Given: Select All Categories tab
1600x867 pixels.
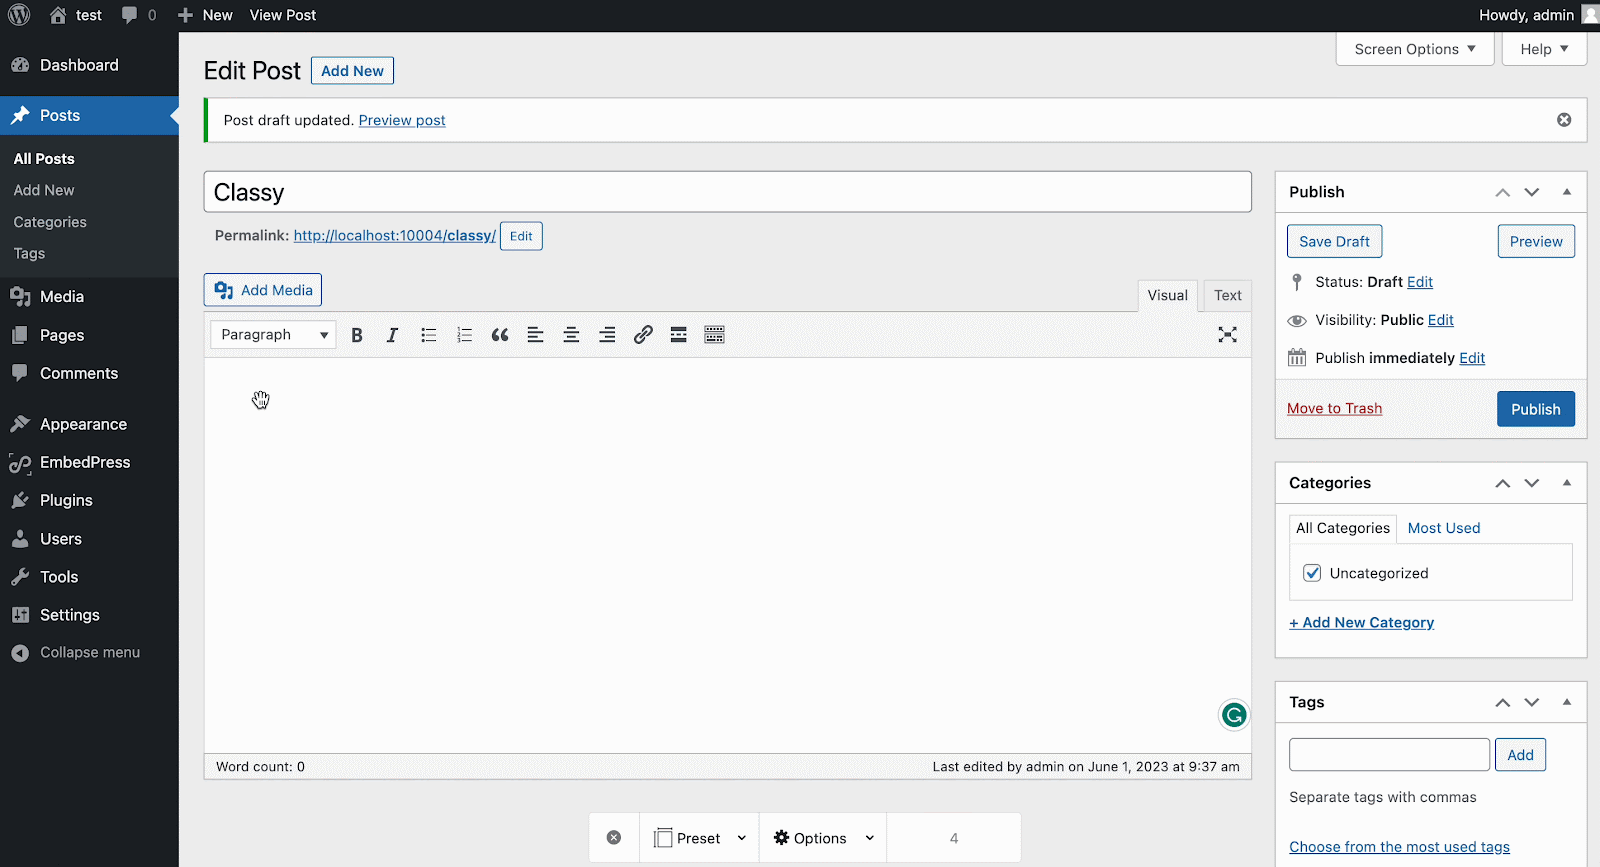Looking at the screenshot, I should (1343, 528).
